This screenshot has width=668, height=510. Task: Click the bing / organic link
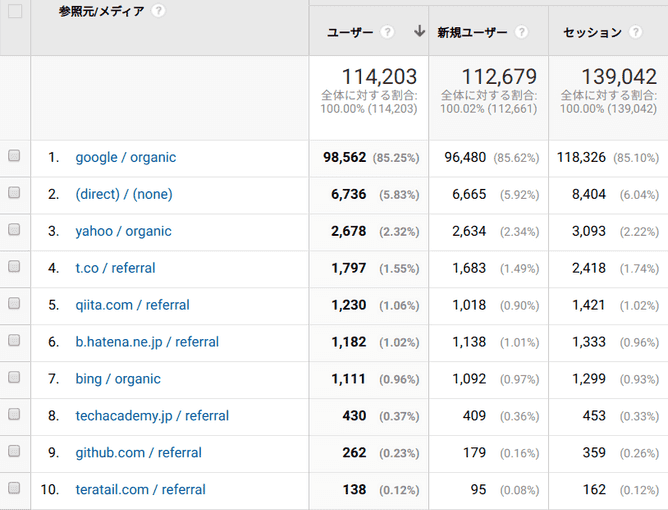[118, 379]
